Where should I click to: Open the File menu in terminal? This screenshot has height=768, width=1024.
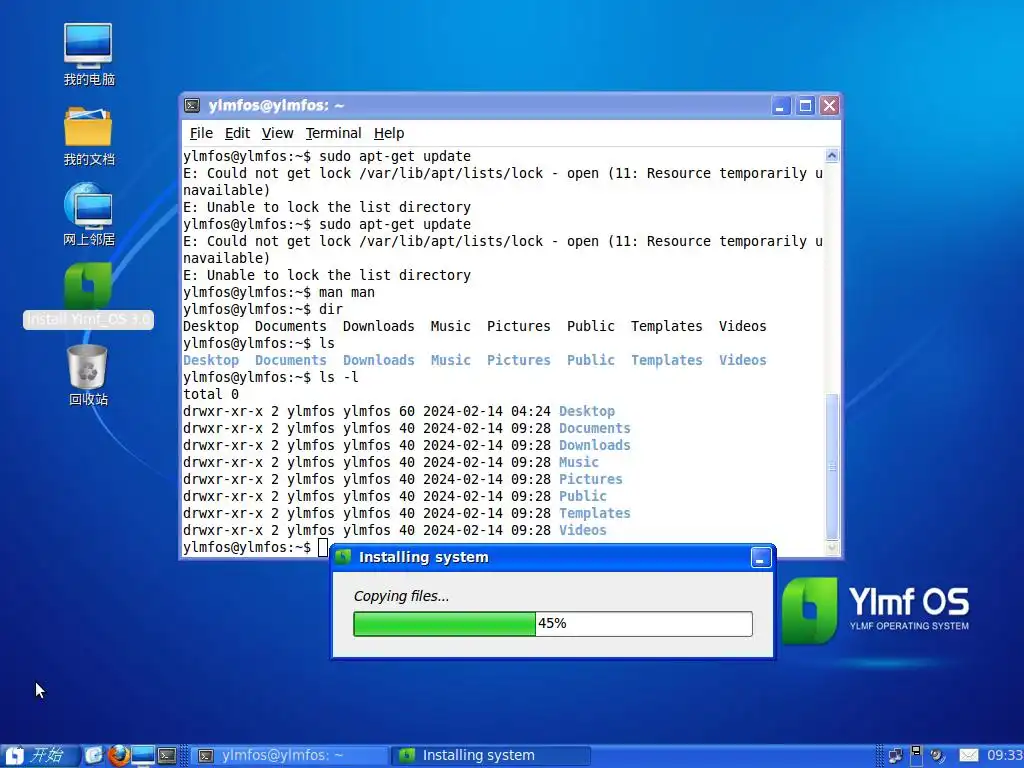[x=201, y=133]
